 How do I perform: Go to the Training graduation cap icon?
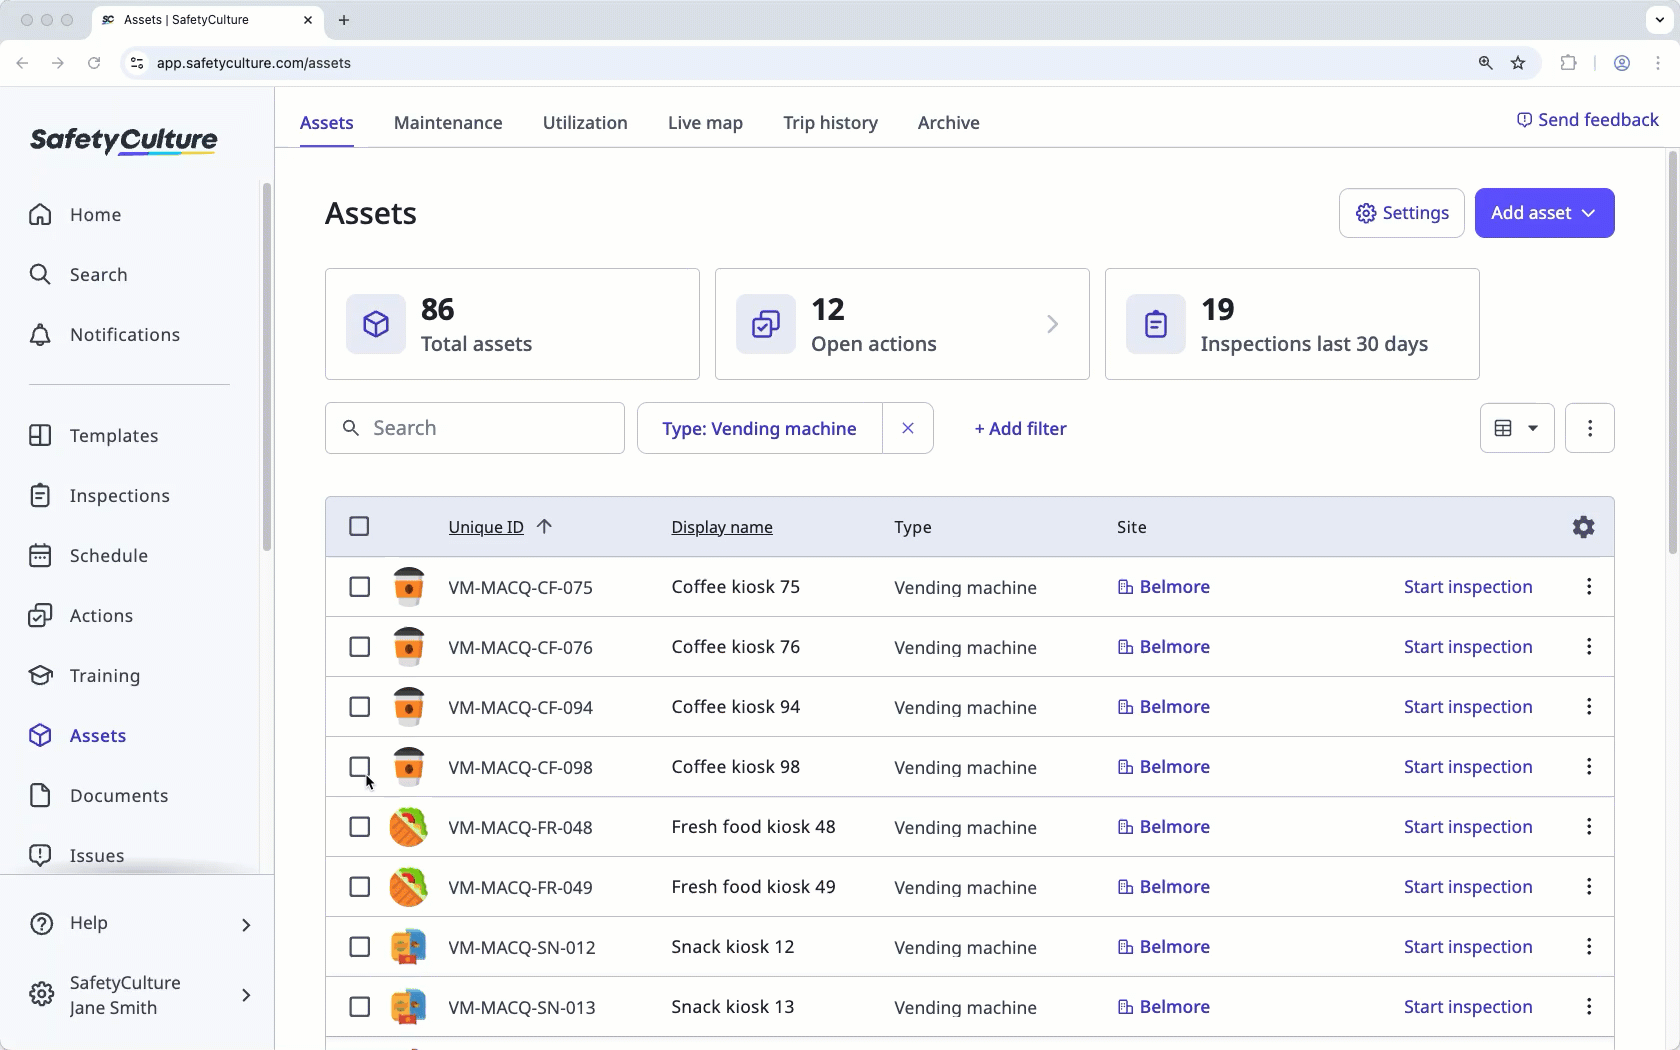pyautogui.click(x=40, y=675)
